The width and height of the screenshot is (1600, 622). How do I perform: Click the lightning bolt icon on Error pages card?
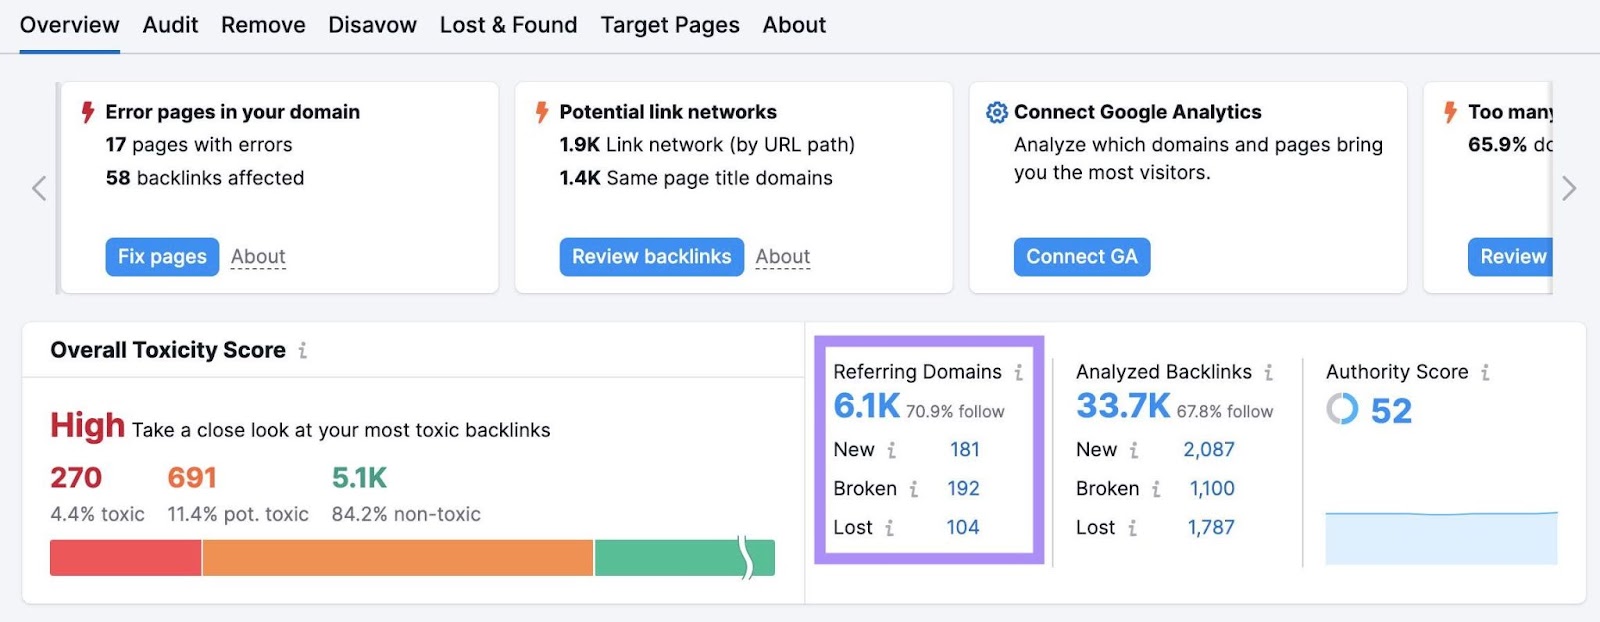tap(89, 112)
